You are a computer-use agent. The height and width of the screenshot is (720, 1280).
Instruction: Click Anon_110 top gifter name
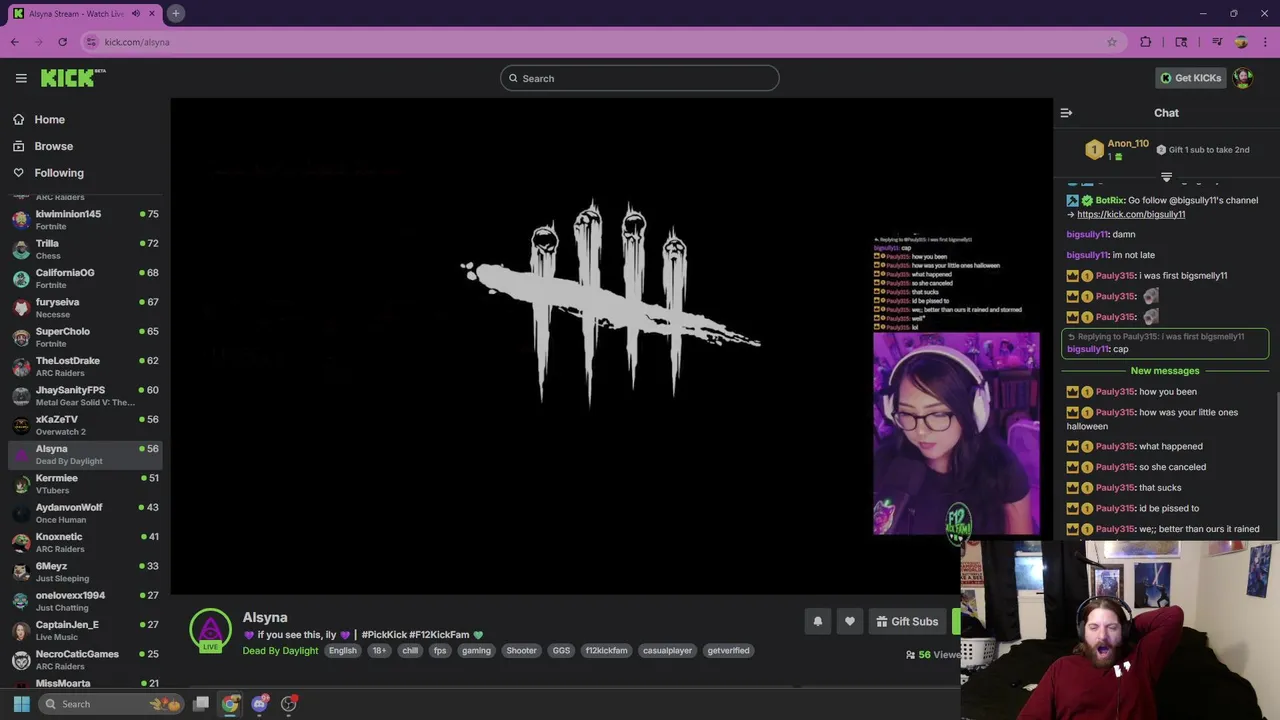pos(1128,144)
